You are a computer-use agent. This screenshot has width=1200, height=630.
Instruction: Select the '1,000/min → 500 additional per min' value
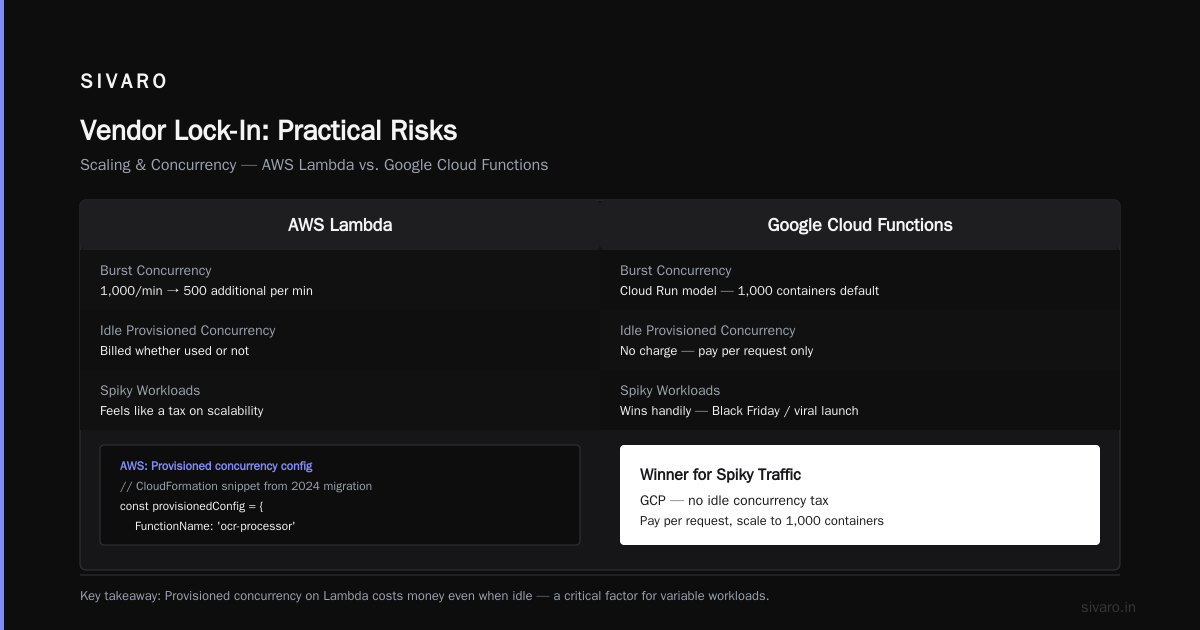(207, 291)
